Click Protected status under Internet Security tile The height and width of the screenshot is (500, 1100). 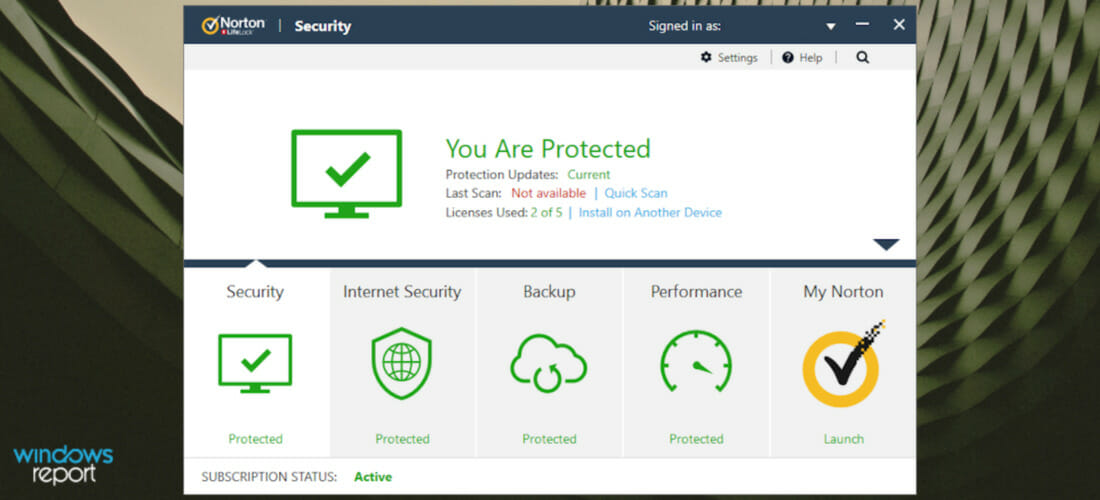point(402,439)
